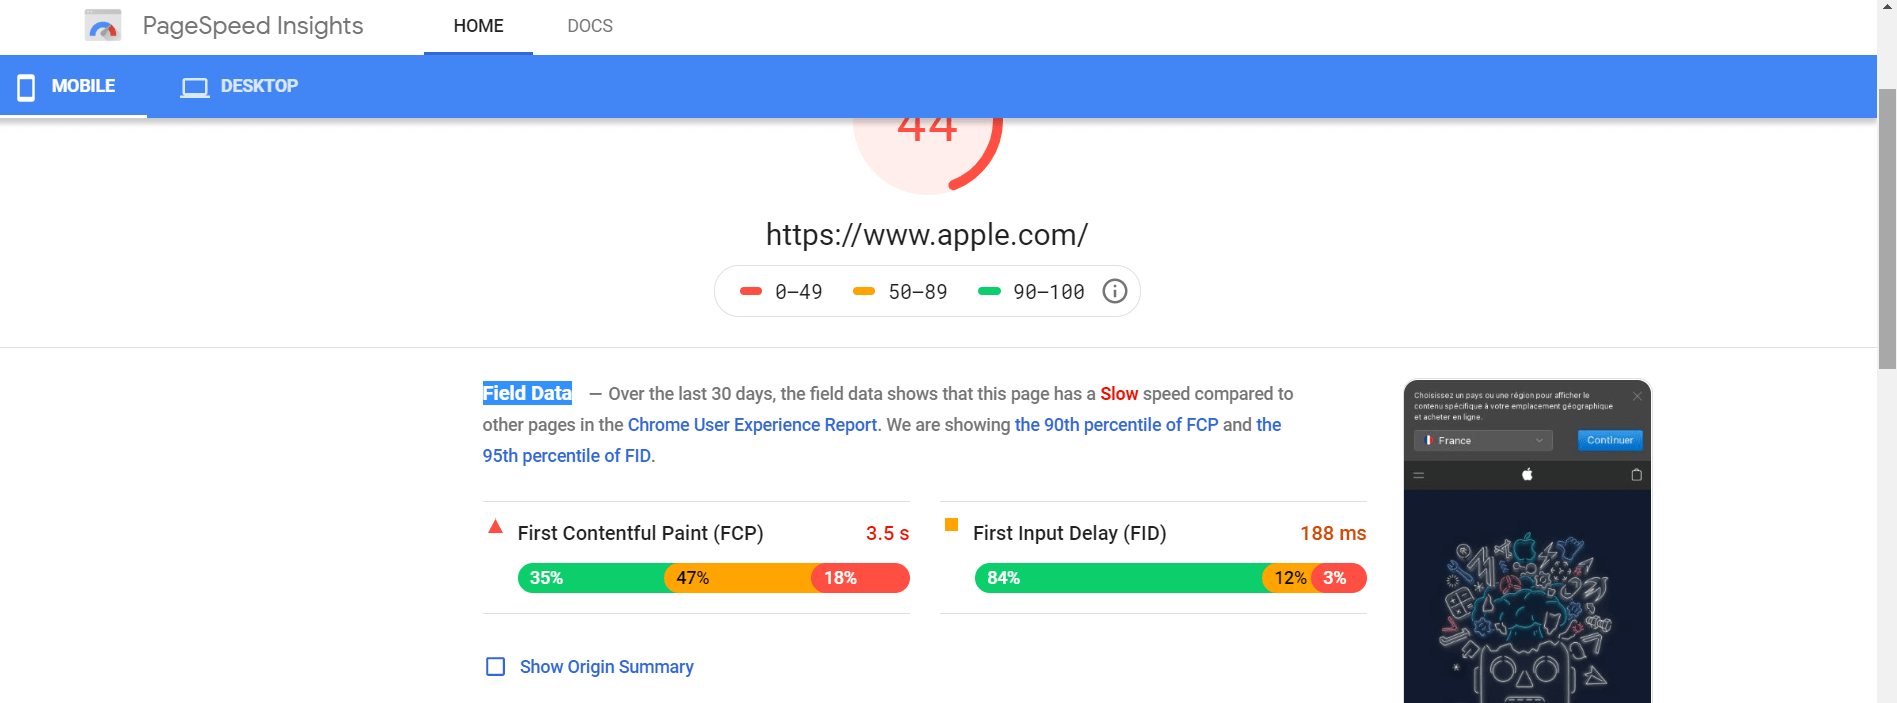This screenshot has width=1897, height=703.
Task: Switch to the DESKTOP results tab
Action: (239, 86)
